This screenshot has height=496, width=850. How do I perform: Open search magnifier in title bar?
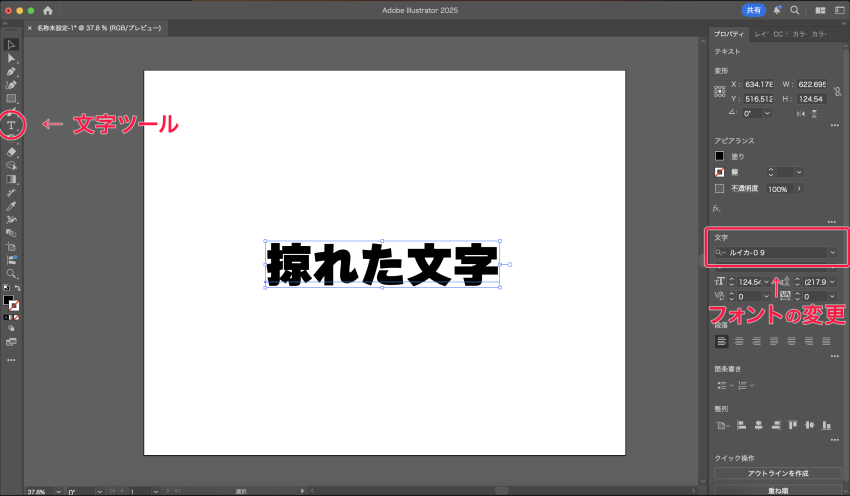[x=795, y=10]
